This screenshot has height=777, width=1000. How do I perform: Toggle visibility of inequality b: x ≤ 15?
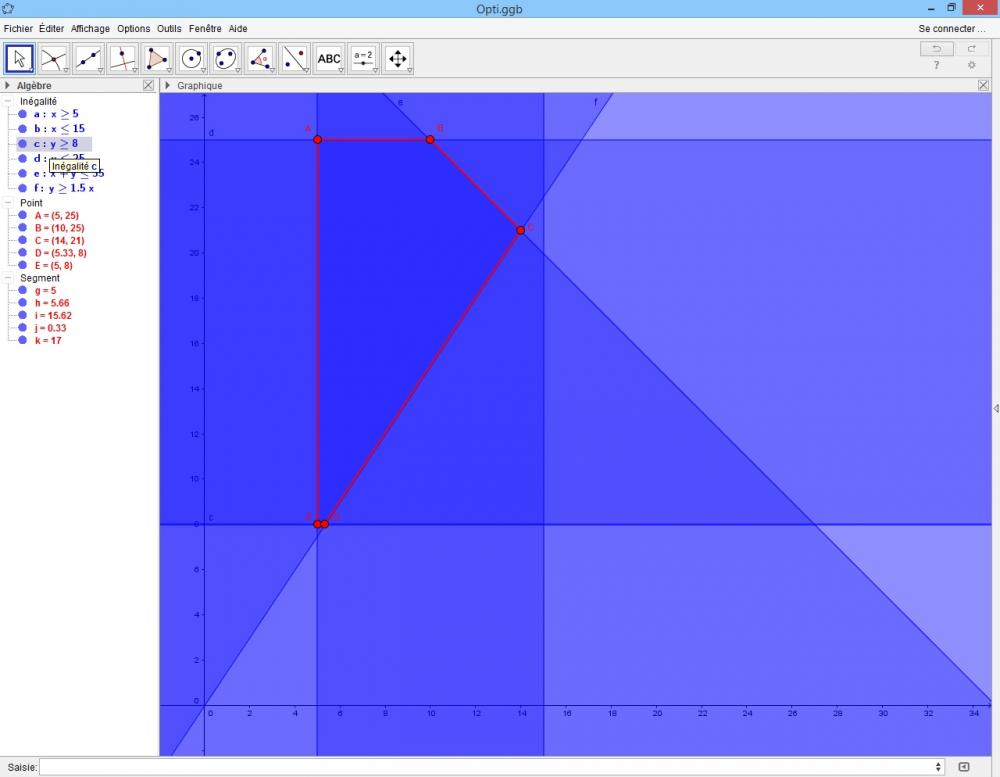click(22, 129)
